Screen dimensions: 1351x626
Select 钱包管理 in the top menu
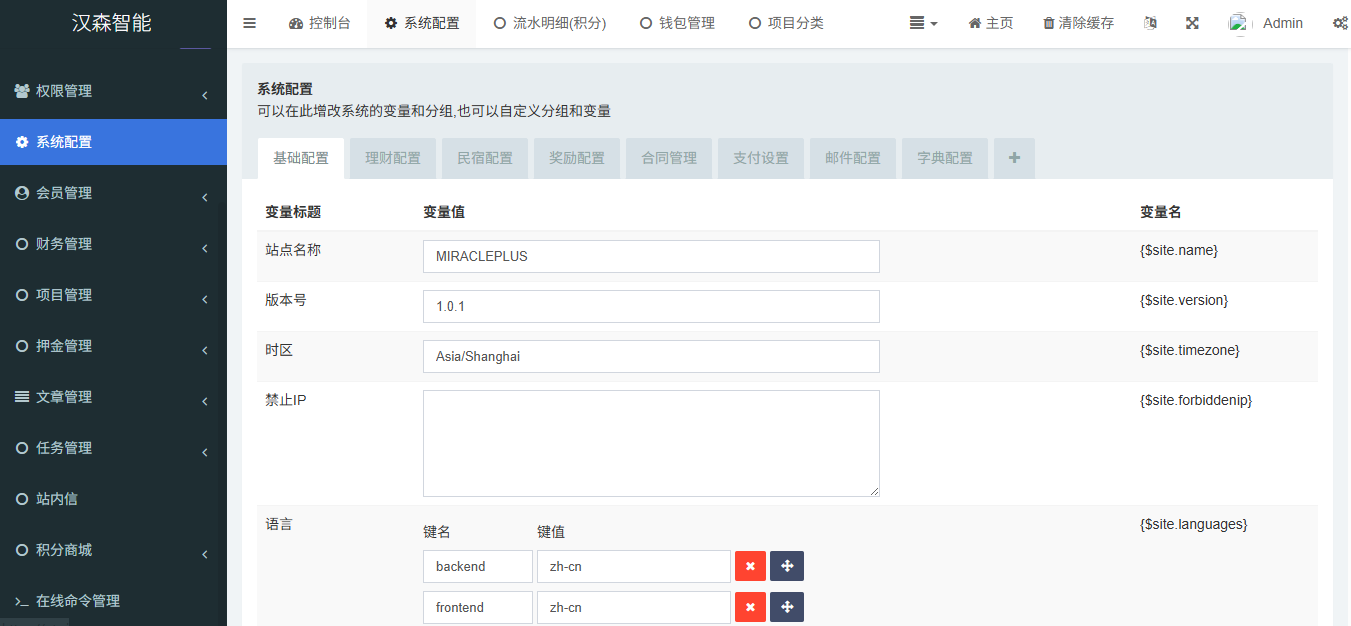pyautogui.click(x=677, y=22)
